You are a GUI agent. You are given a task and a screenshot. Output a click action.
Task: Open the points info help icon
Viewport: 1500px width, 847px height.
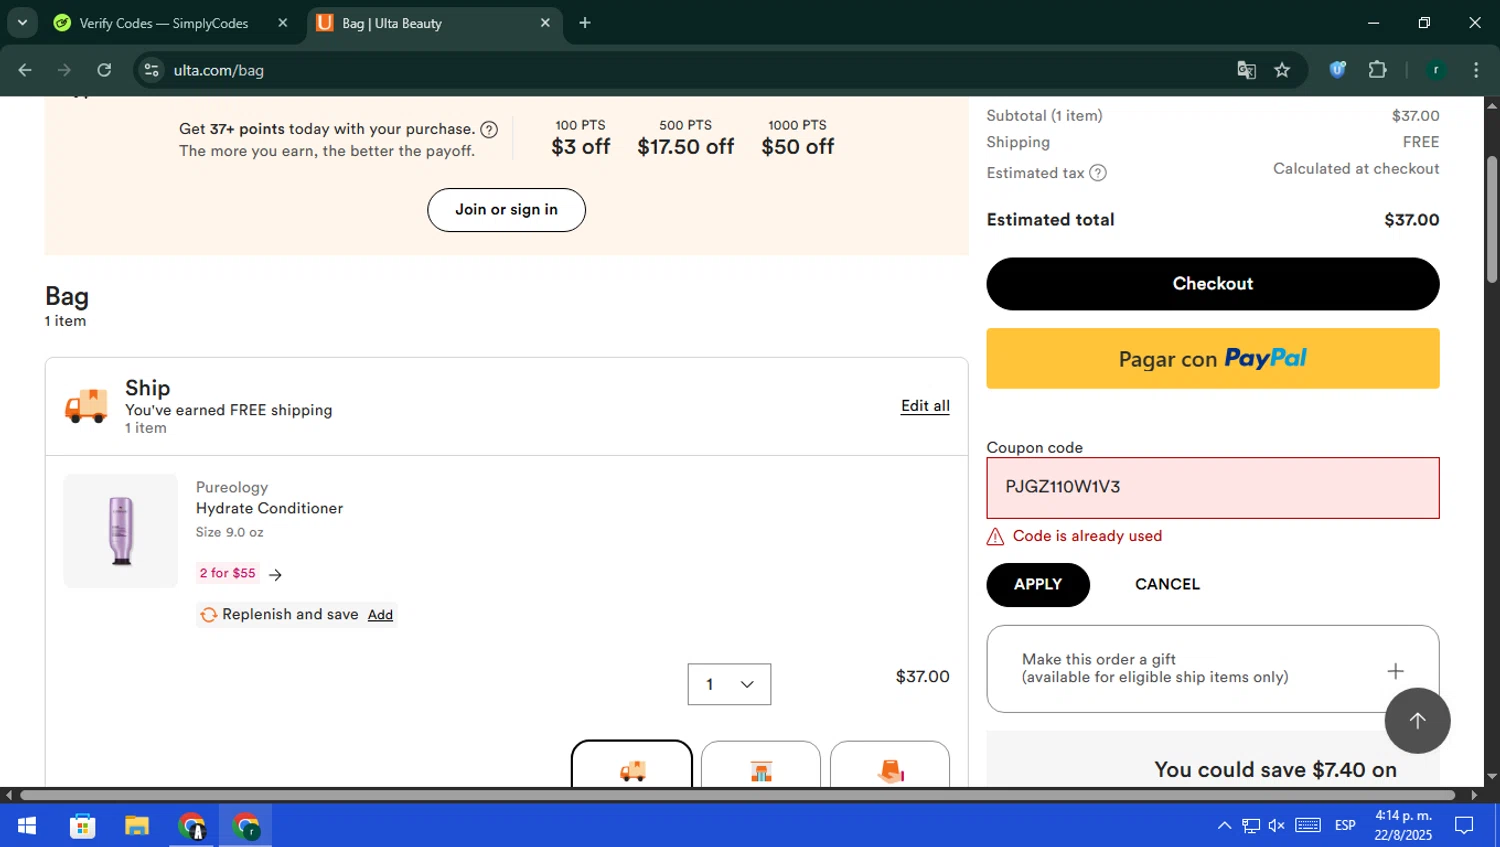489,129
